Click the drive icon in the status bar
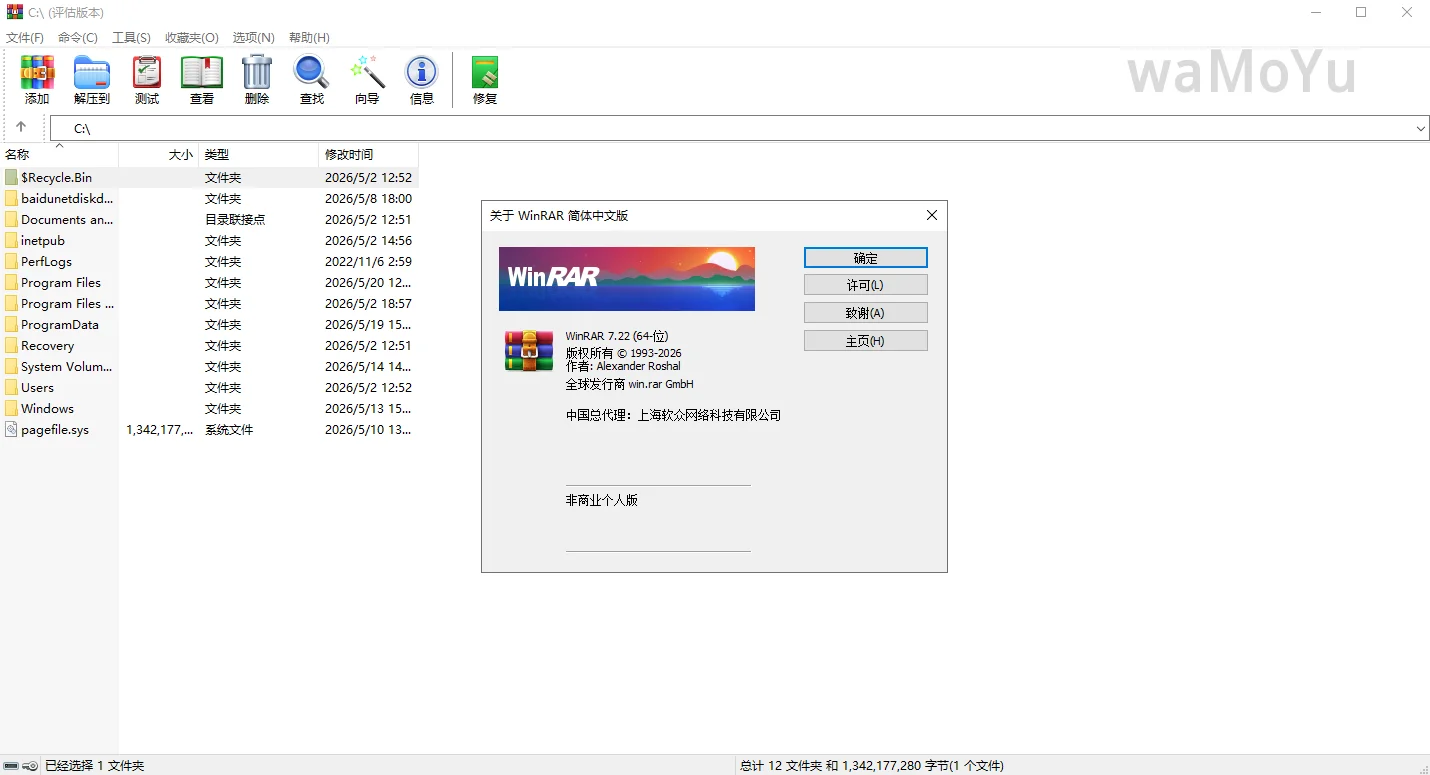 pos(11,766)
